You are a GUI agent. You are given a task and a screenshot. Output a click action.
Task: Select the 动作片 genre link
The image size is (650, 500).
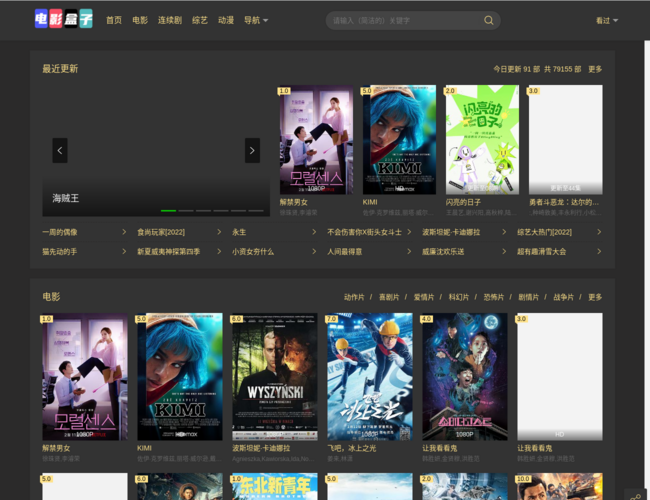[354, 297]
